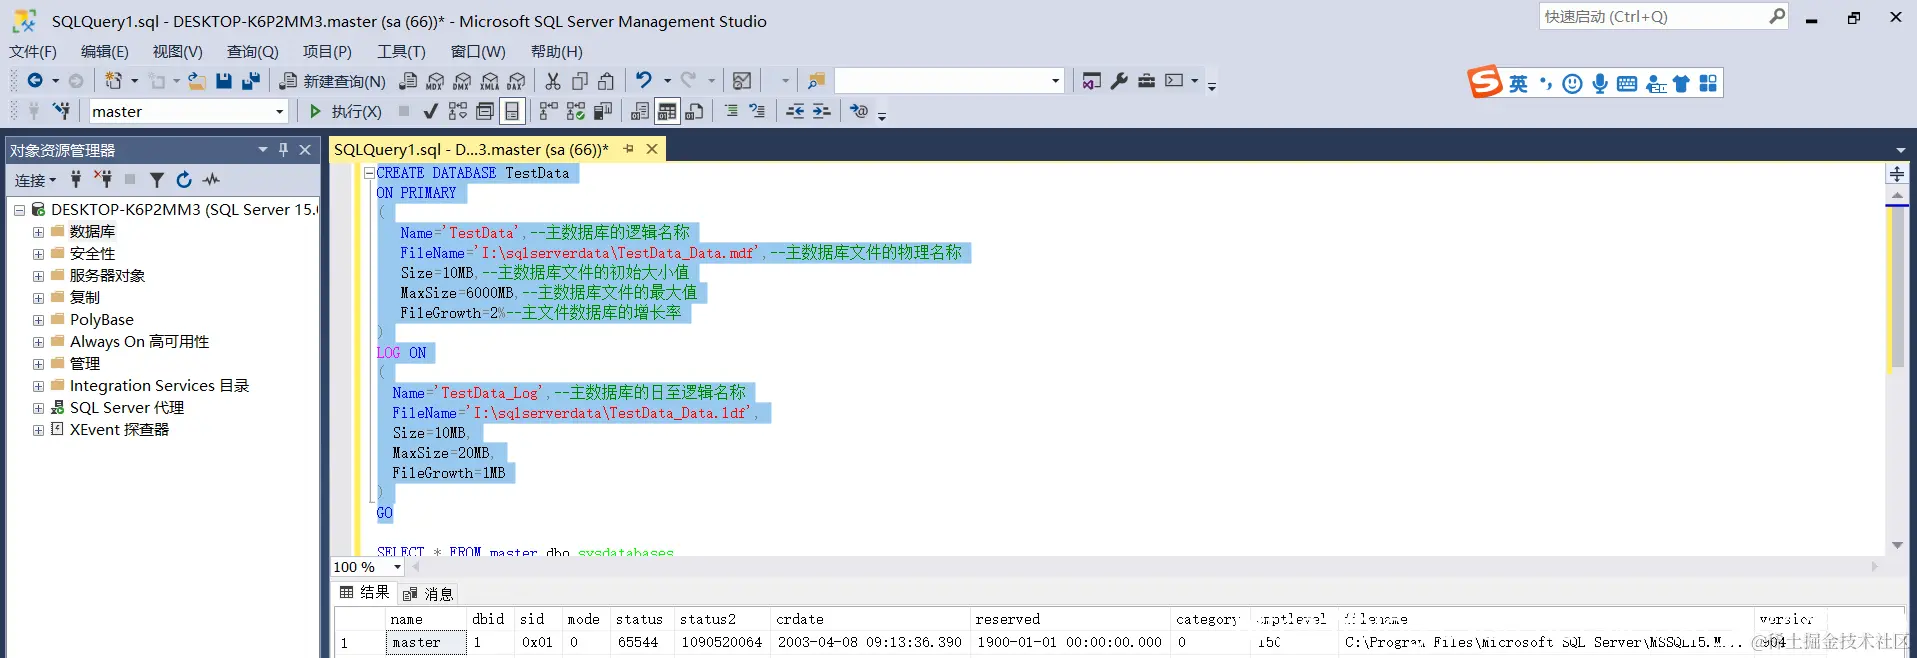Open the 帮助(H) menu
The width and height of the screenshot is (1917, 658).
[x=556, y=52]
